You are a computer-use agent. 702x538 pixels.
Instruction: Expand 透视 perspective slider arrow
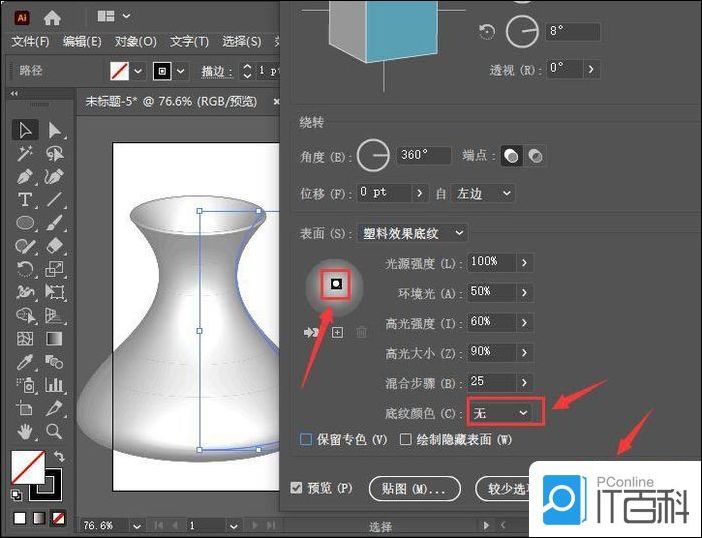[591, 69]
